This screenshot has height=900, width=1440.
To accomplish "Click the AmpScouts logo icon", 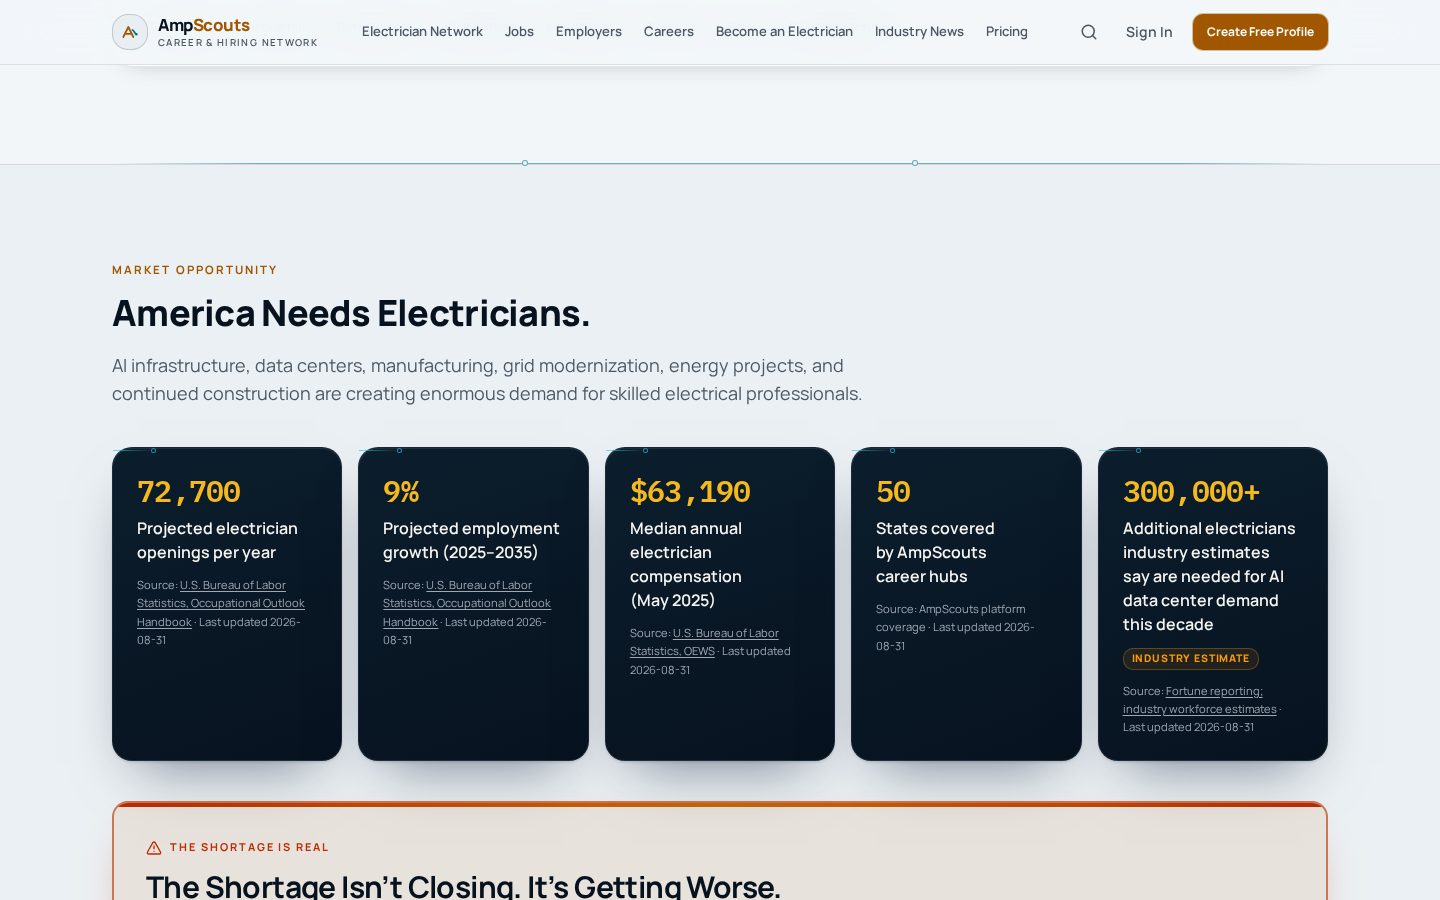I will (x=130, y=32).
